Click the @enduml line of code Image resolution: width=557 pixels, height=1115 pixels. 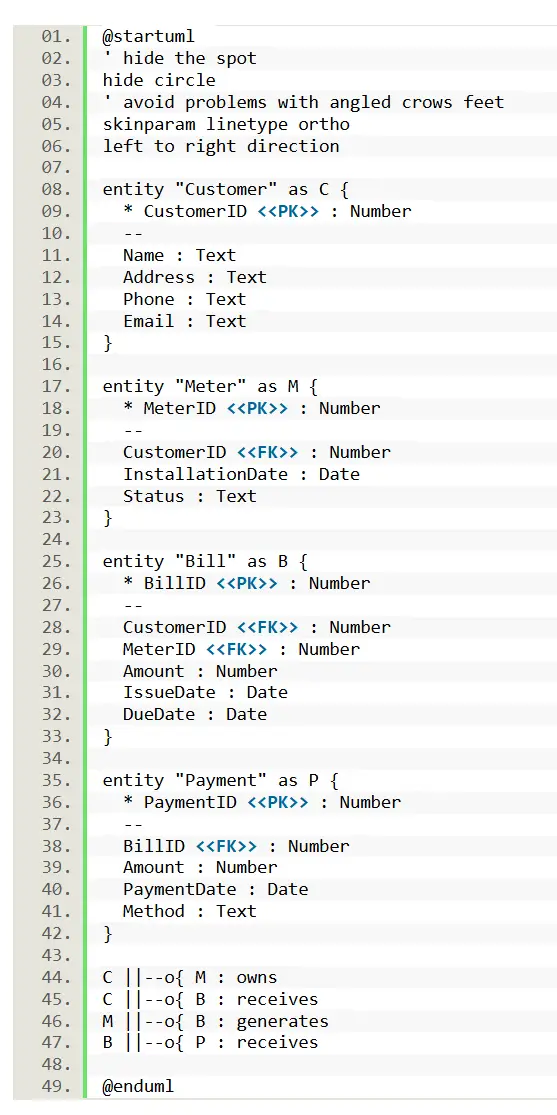coord(139,1087)
